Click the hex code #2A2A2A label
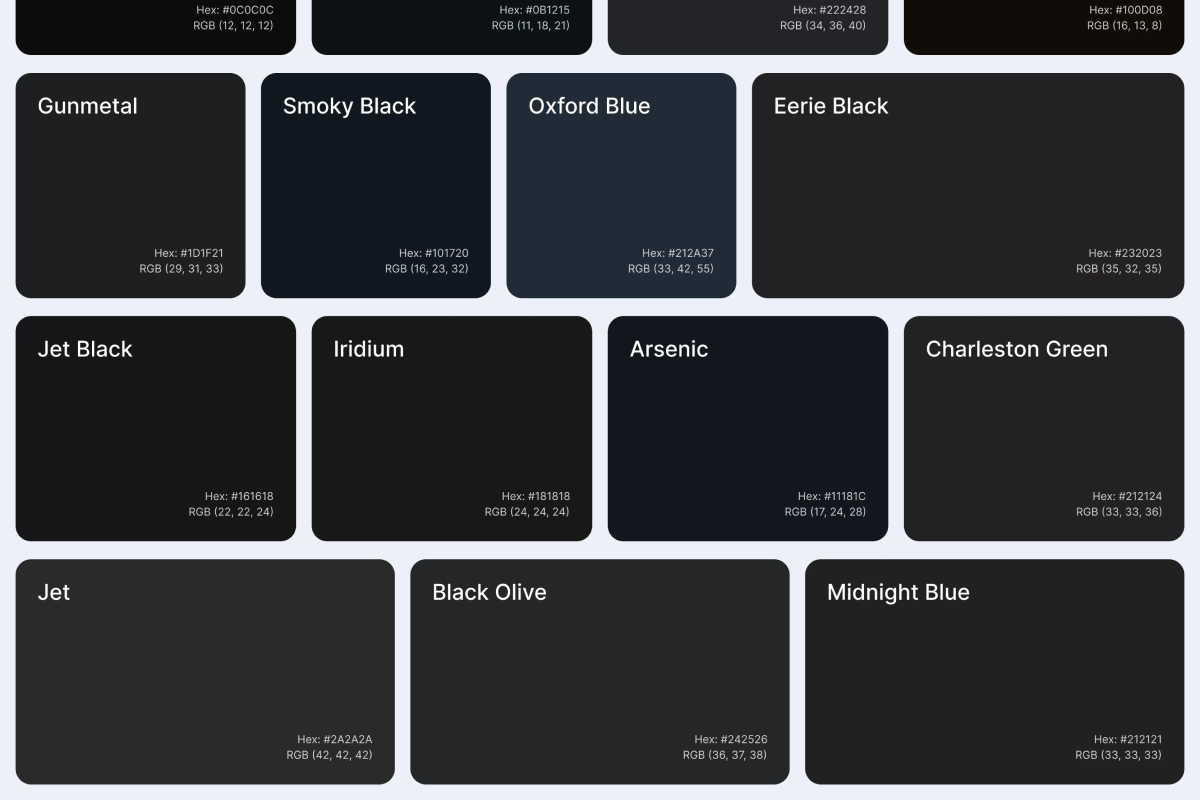The image size is (1200, 800). pyautogui.click(x=334, y=739)
